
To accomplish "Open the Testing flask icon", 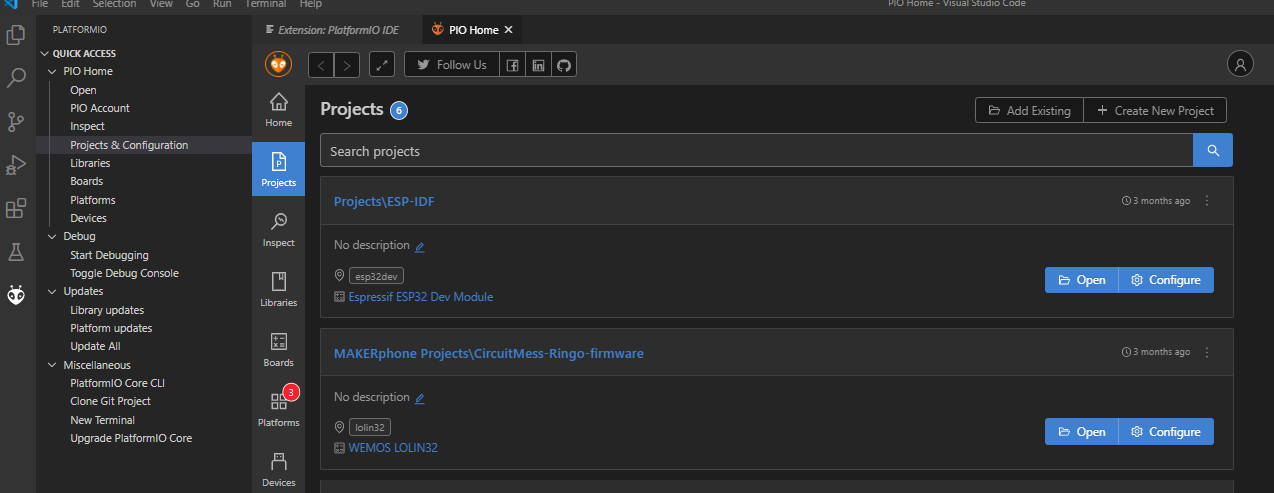I will [x=16, y=252].
